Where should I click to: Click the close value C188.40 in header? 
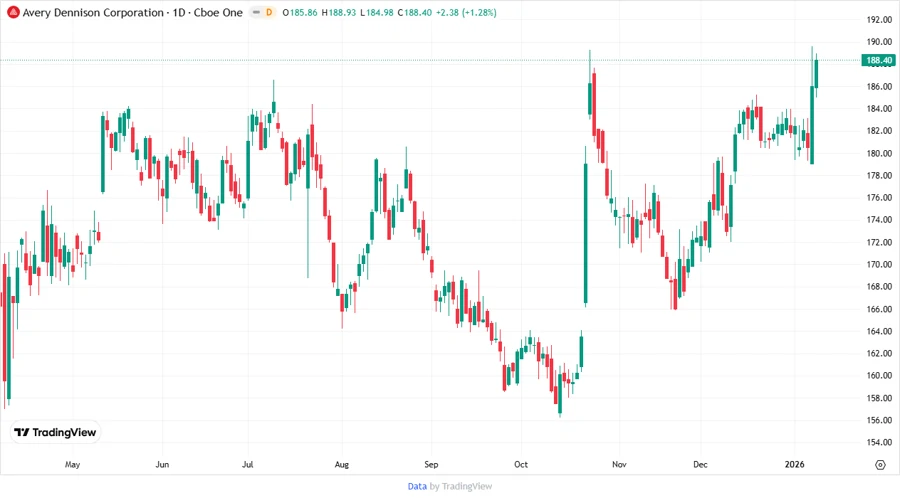click(x=414, y=12)
